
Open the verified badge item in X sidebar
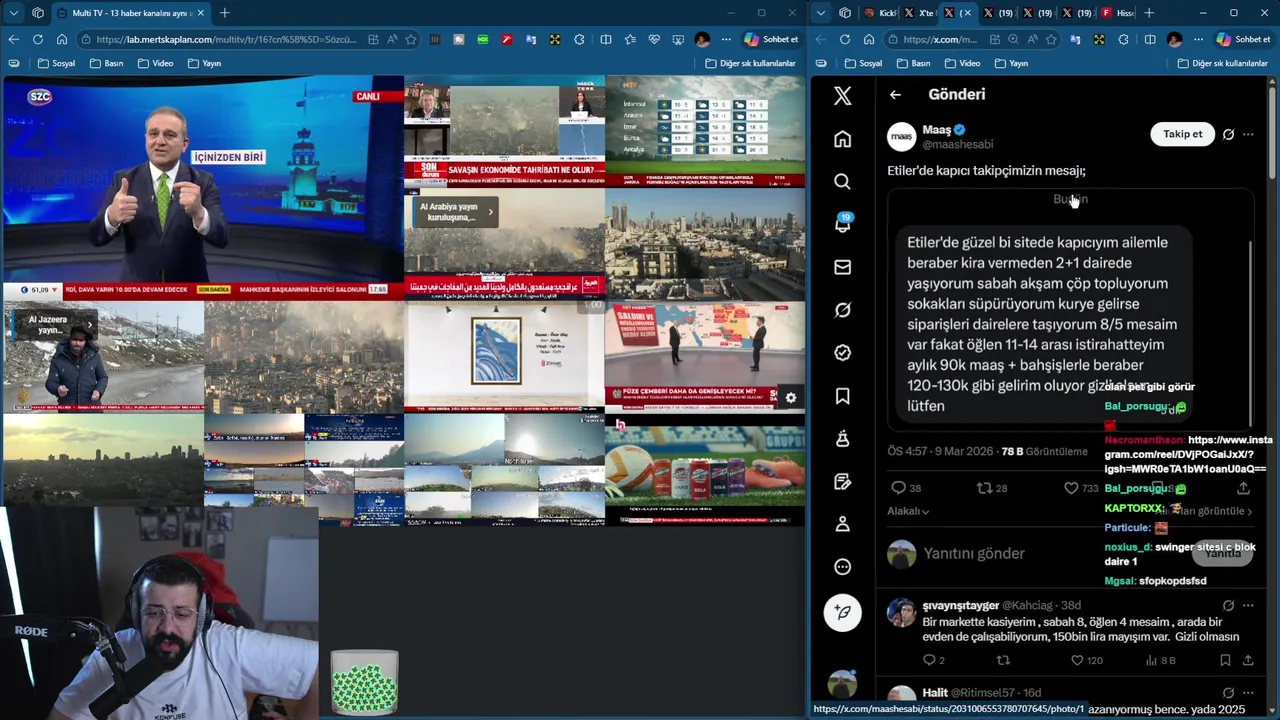pyautogui.click(x=842, y=353)
